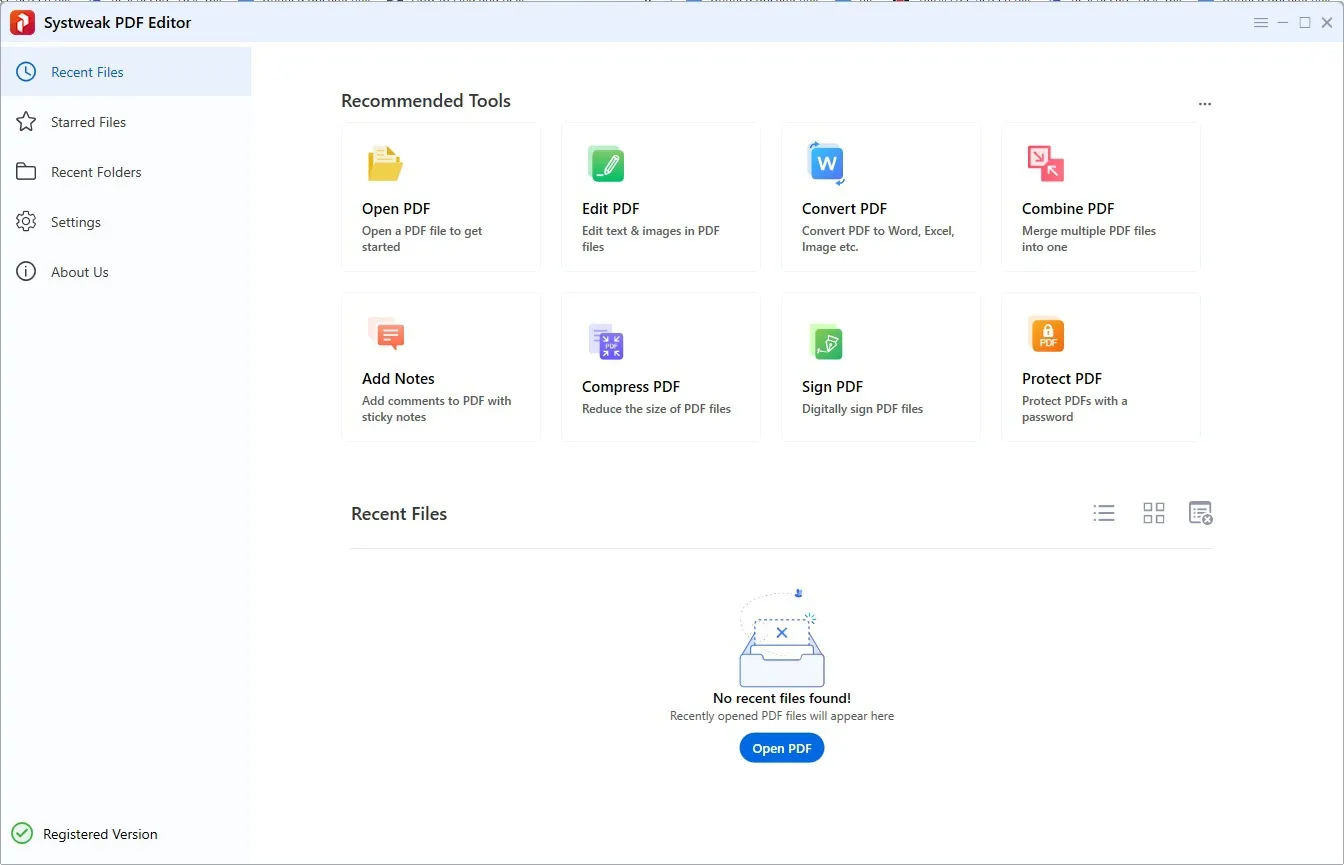The width and height of the screenshot is (1344, 865).
Task: Click the 'No recent files found!' message
Action: 782,698
